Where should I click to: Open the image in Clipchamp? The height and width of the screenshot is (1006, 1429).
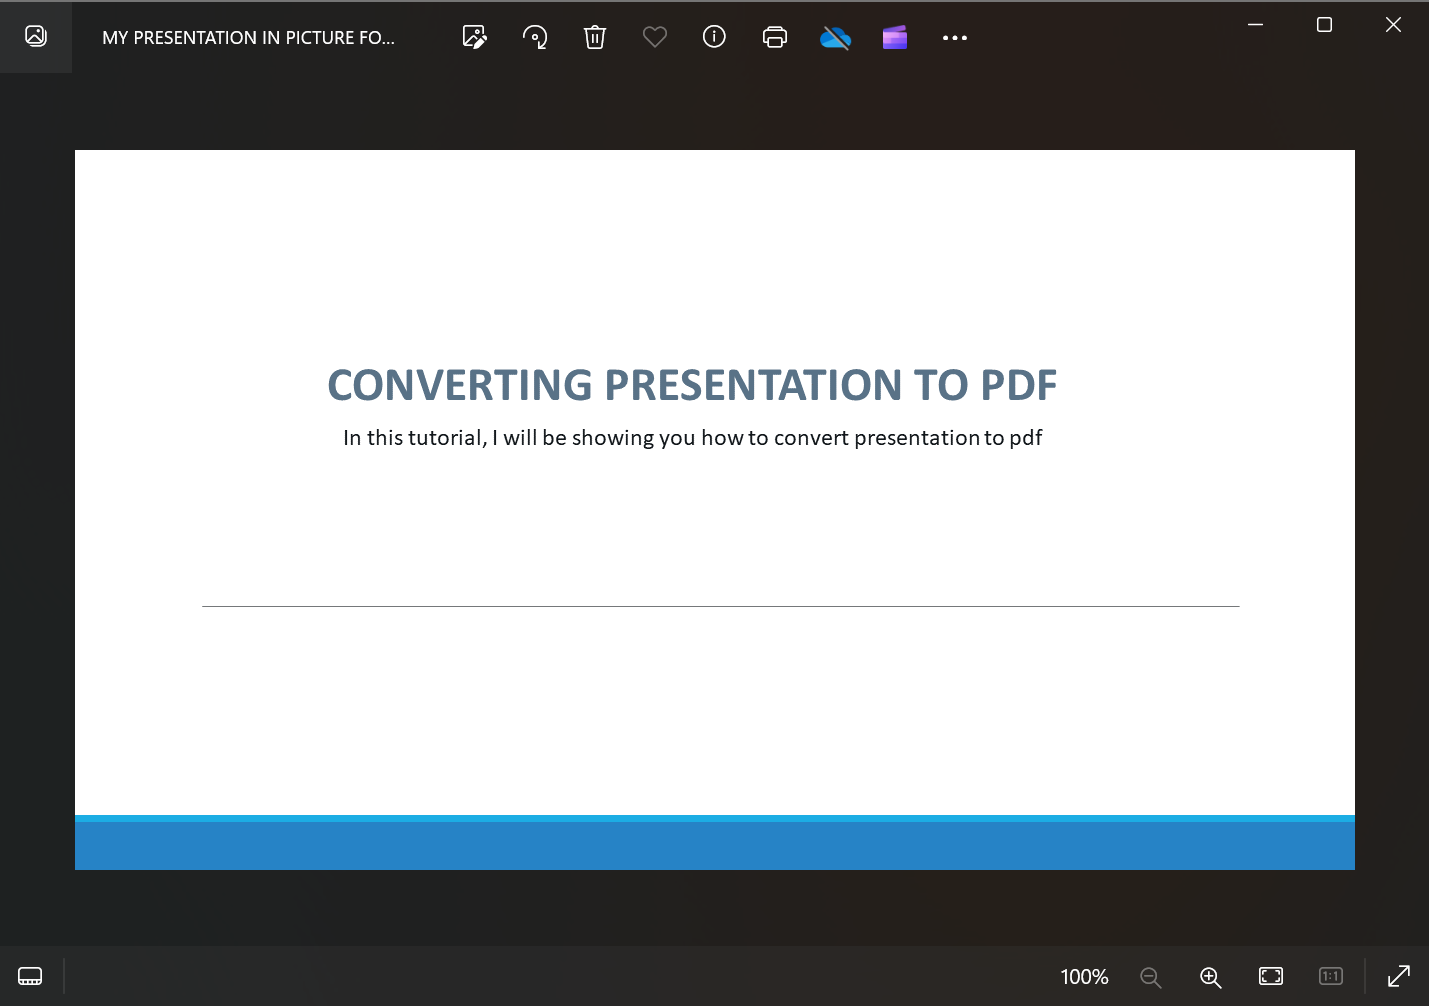[894, 37]
